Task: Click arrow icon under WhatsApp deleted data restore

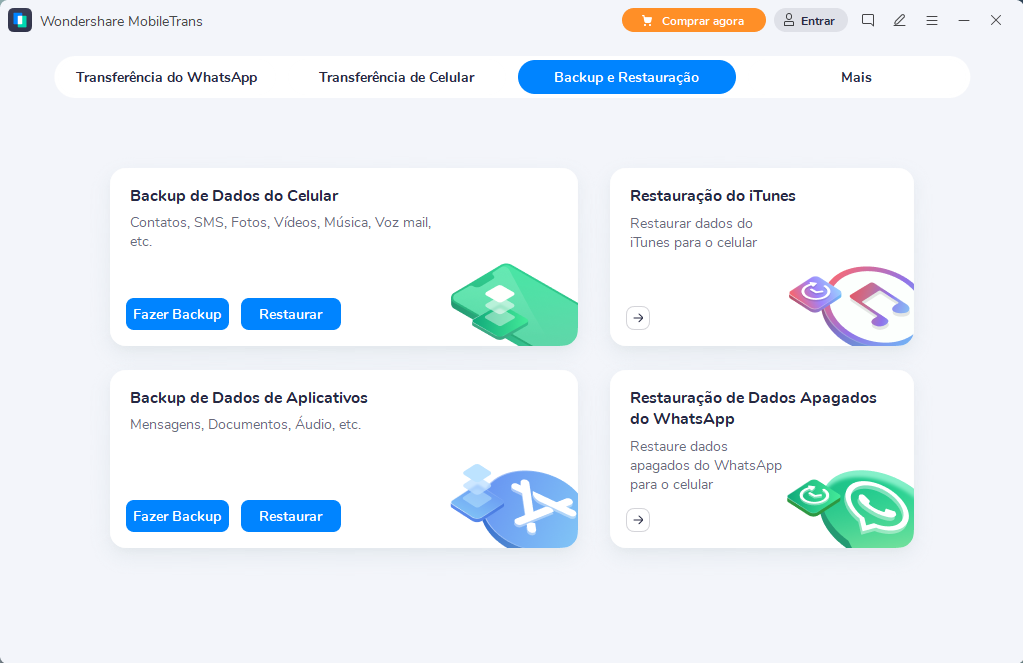Action: click(638, 520)
